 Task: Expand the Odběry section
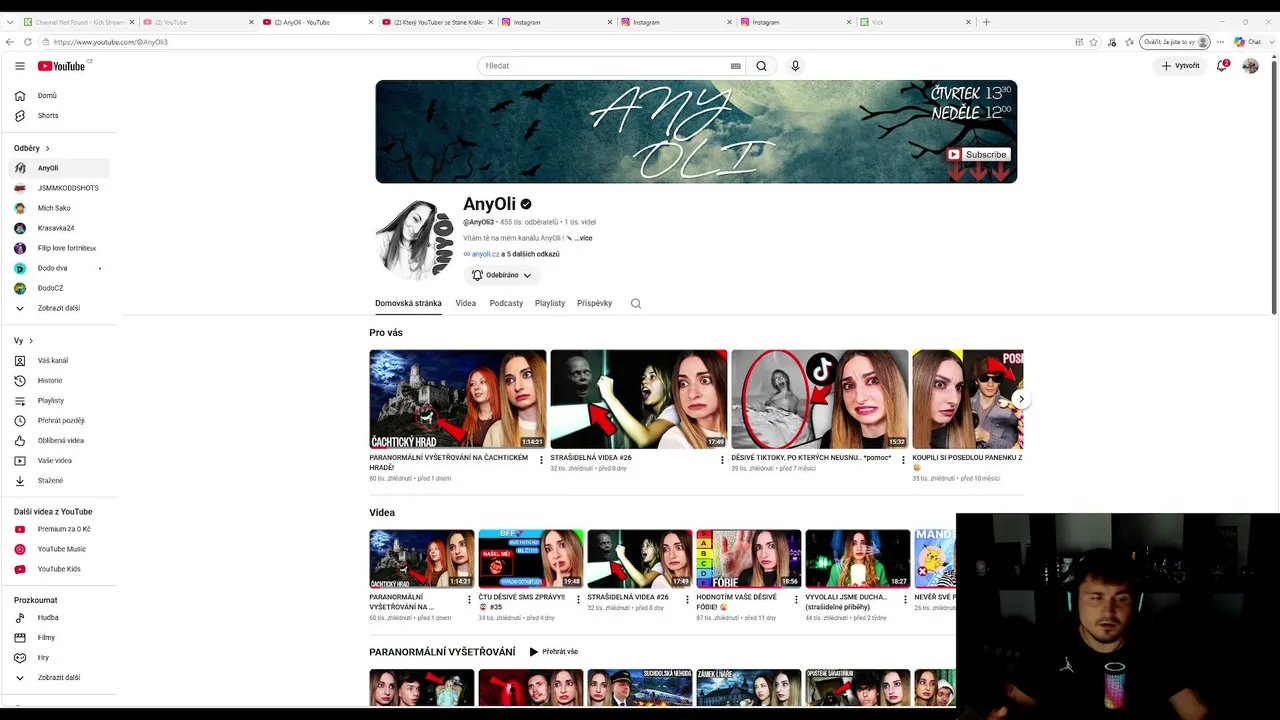32,148
